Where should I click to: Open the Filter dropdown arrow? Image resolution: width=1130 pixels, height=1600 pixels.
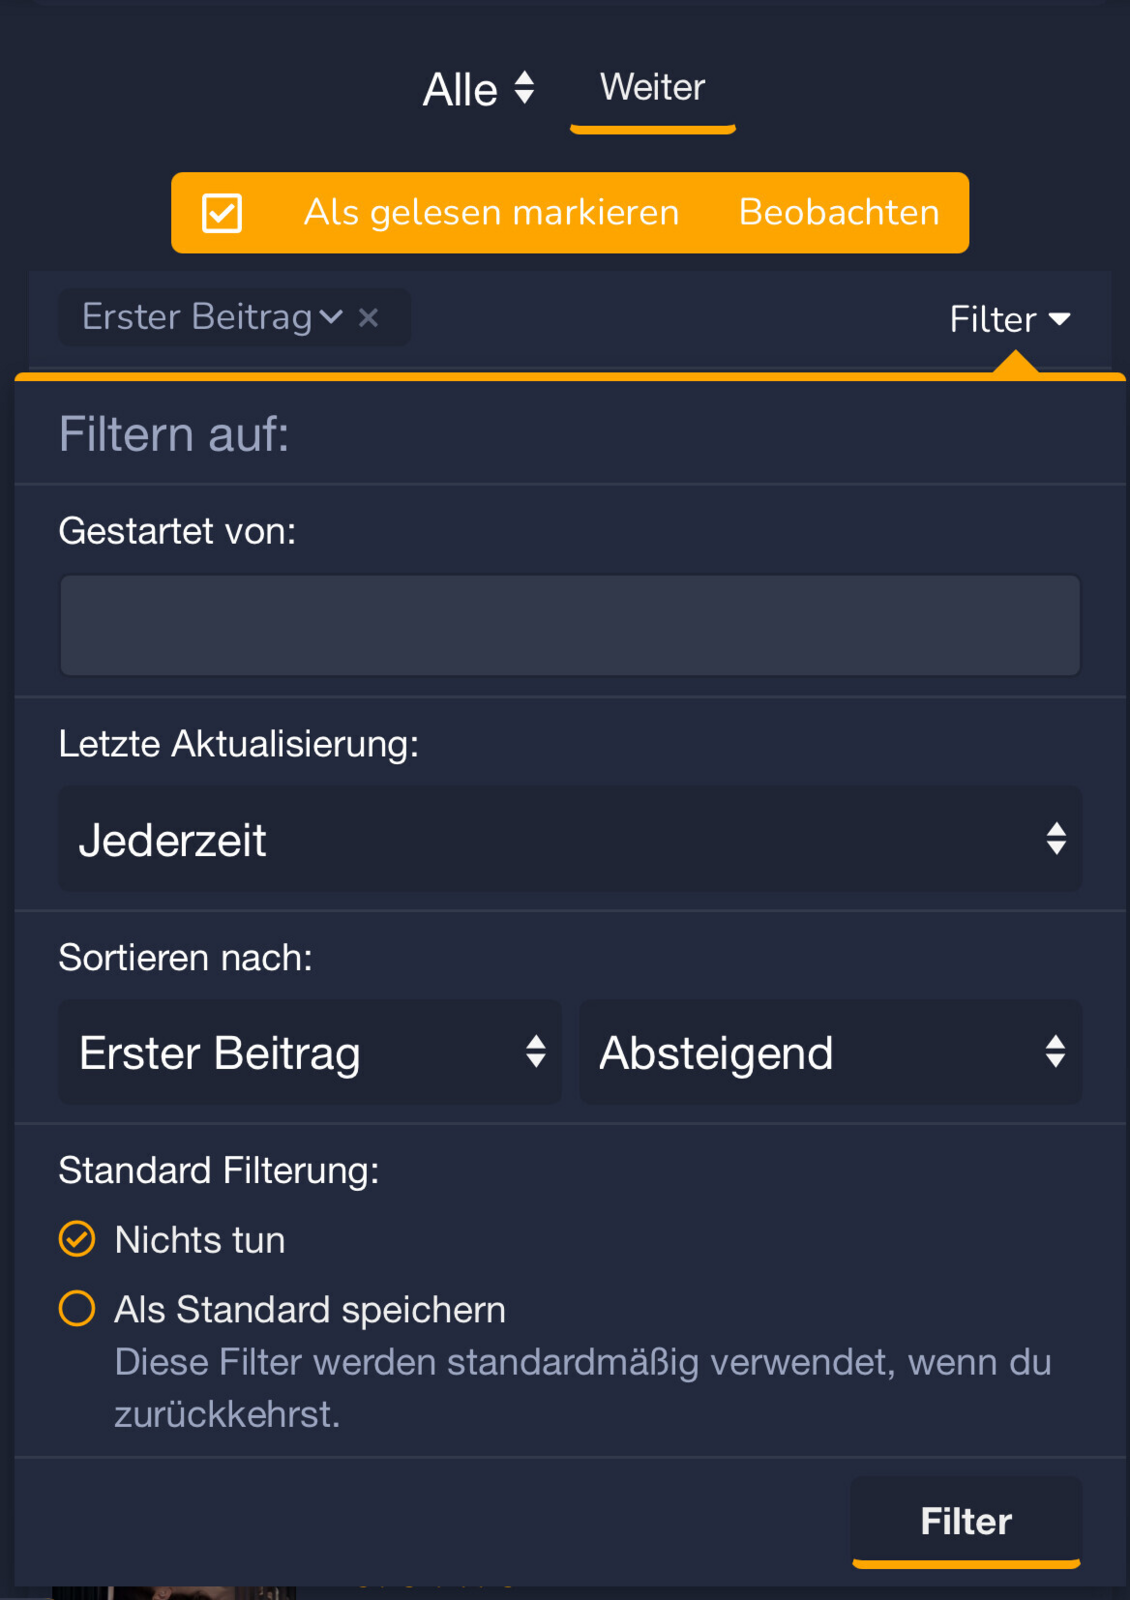(1060, 320)
